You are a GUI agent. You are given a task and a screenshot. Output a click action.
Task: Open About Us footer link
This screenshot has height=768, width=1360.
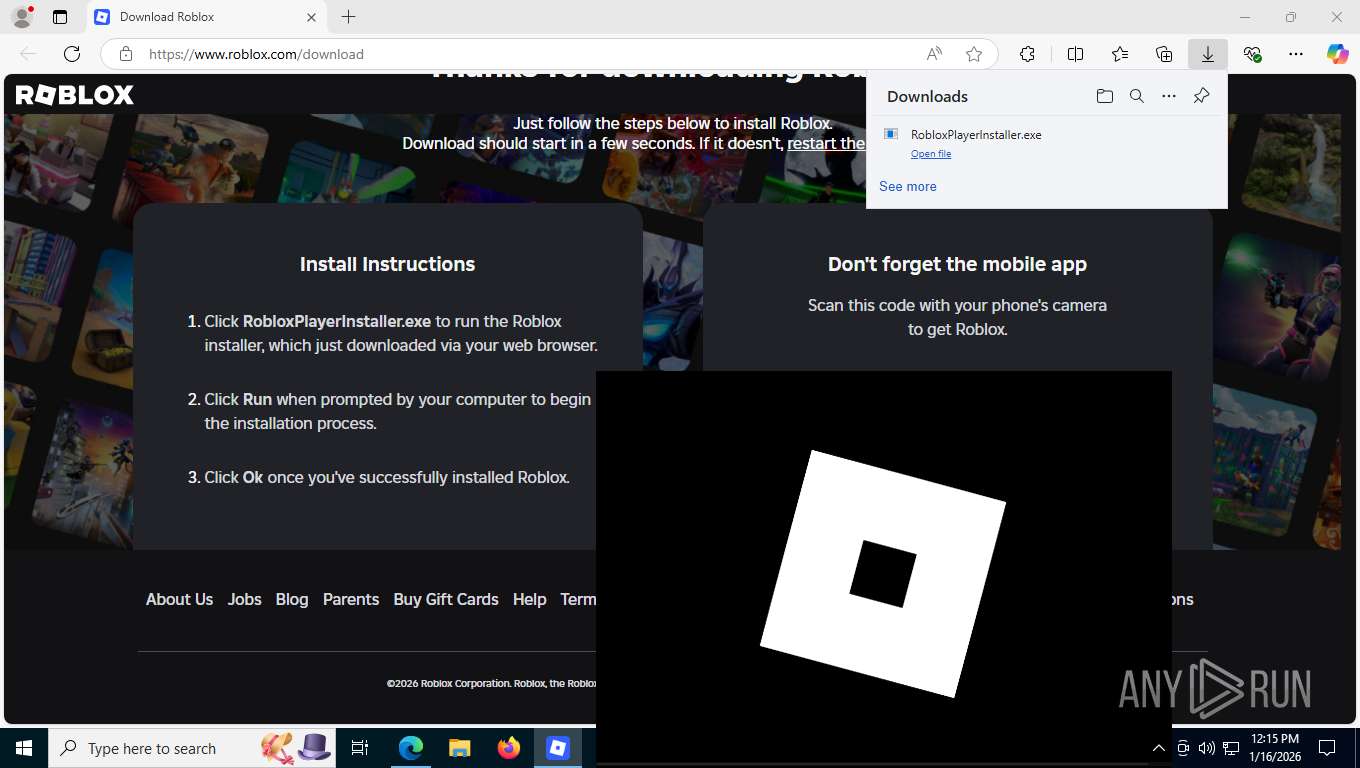point(179,599)
